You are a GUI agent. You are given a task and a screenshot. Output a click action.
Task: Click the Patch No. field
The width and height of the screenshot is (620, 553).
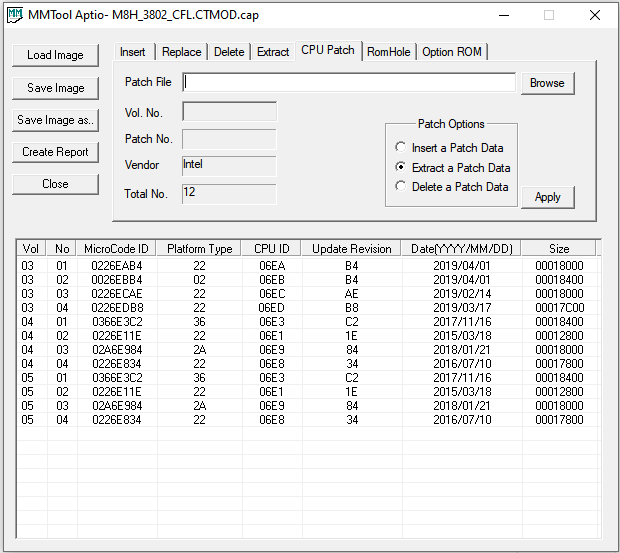[x=229, y=139]
